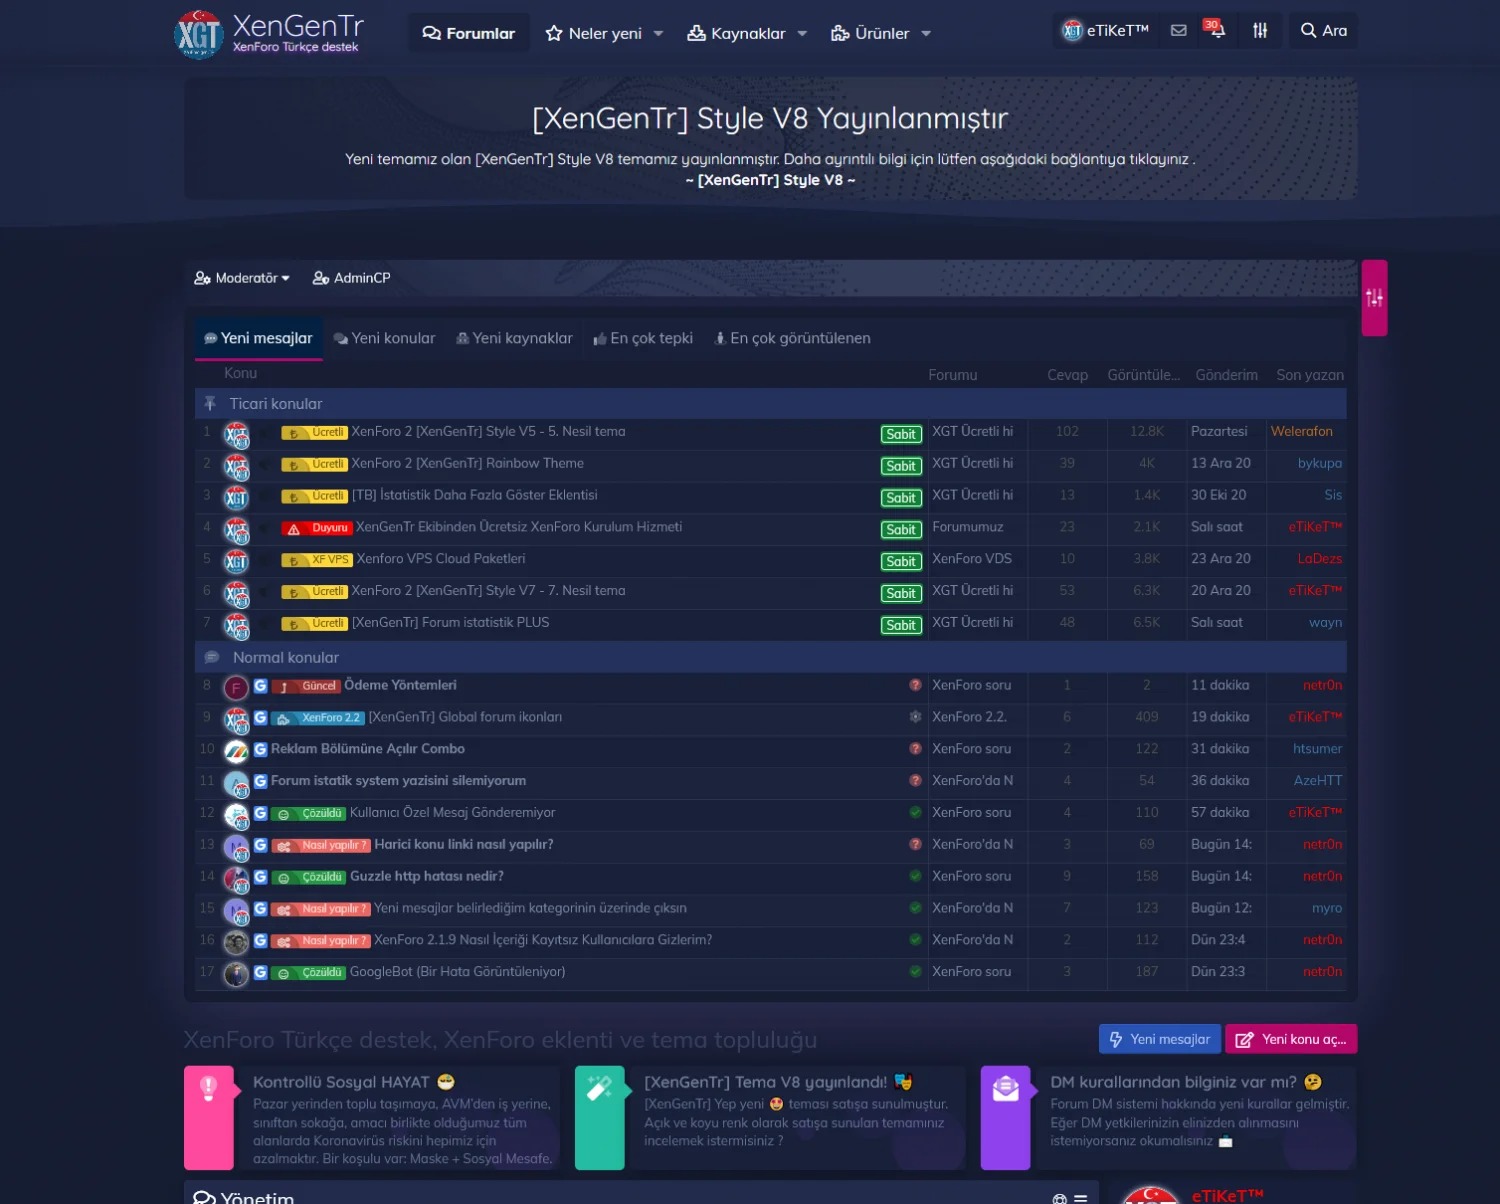Click solved checkmark on Guzzle http hatası row
This screenshot has height=1204, width=1500.
point(915,877)
